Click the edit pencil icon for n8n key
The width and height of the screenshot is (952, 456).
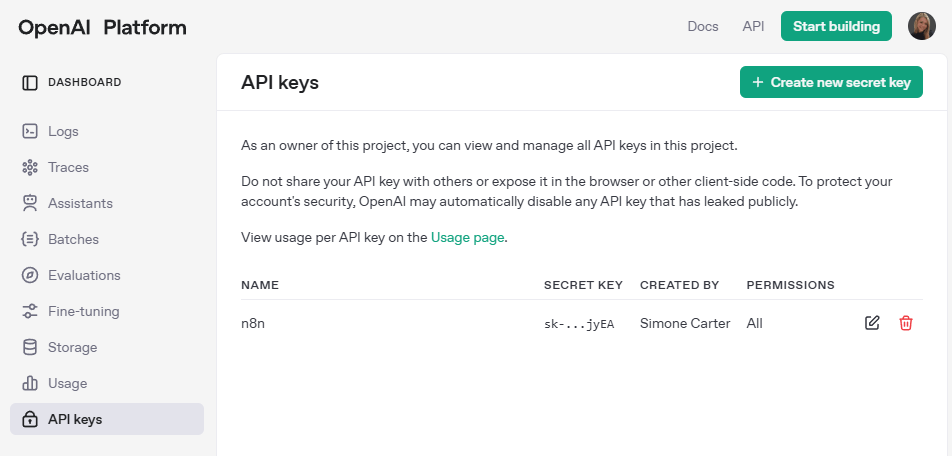pyautogui.click(x=872, y=323)
